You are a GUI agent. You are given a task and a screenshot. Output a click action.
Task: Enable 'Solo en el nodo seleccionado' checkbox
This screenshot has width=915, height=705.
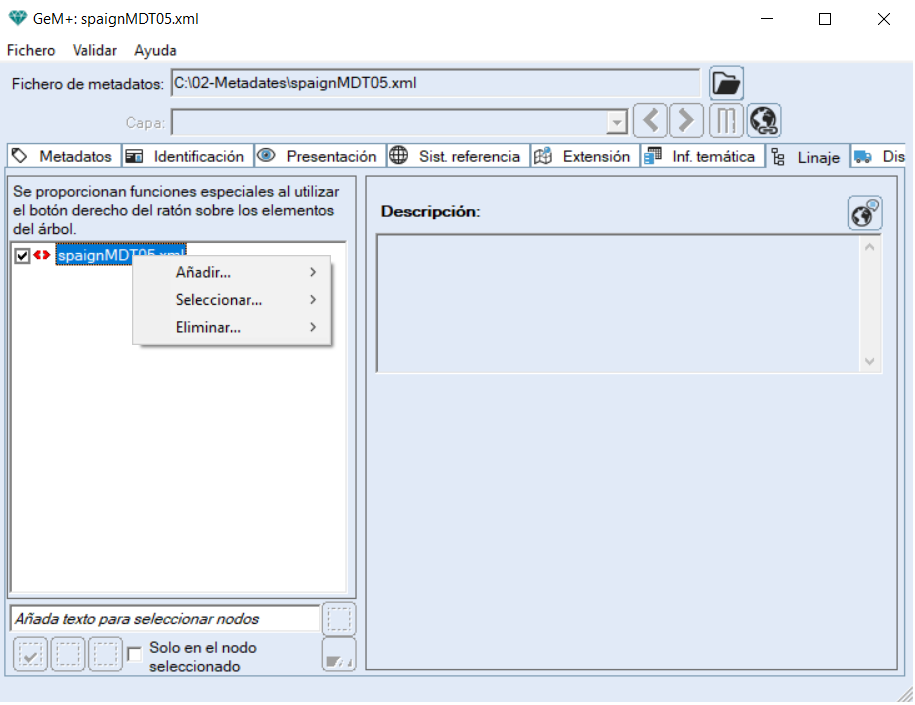135,654
